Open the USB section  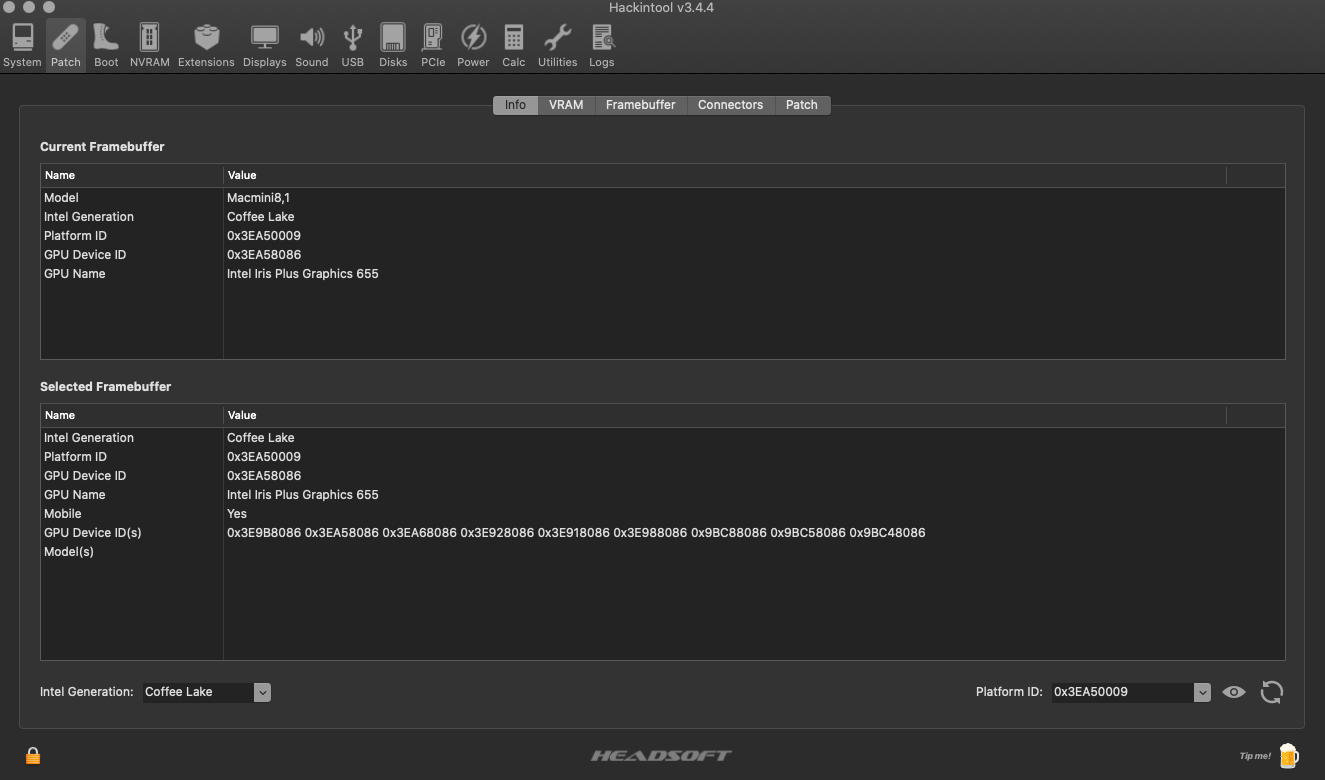point(352,46)
